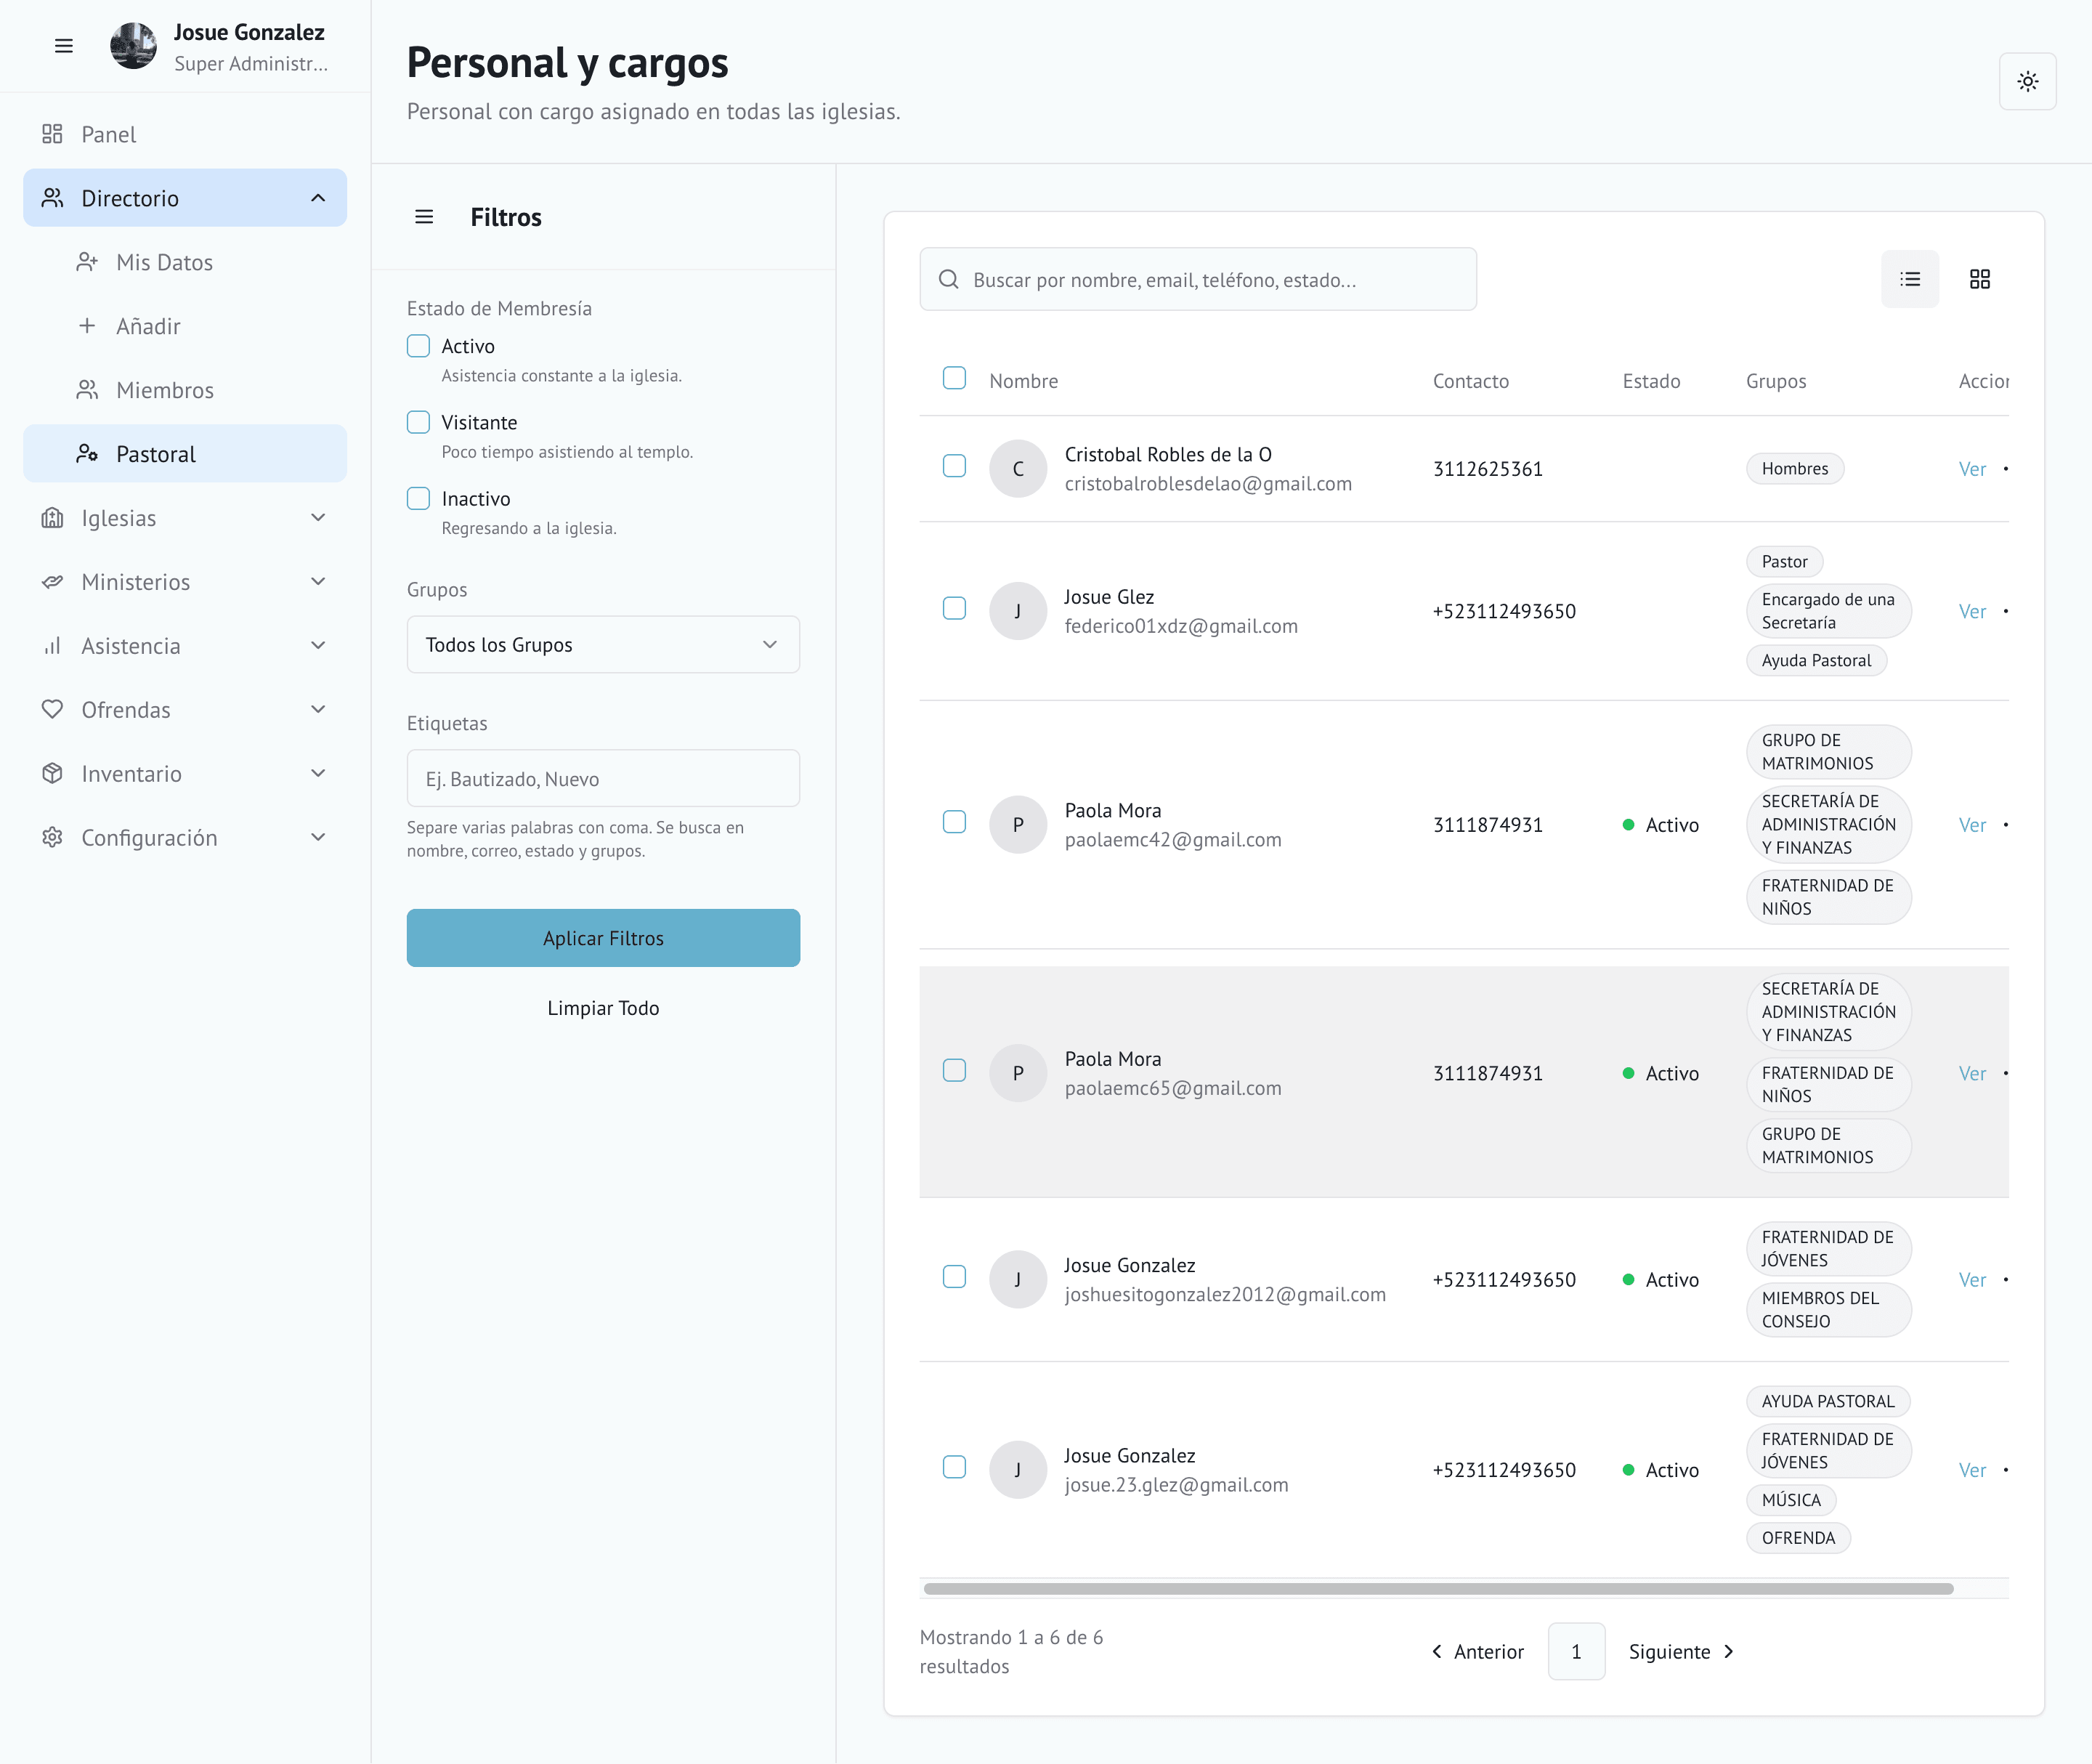The width and height of the screenshot is (2092, 1764).
Task: Click Ver for Josue Glez
Action: pyautogui.click(x=1972, y=611)
